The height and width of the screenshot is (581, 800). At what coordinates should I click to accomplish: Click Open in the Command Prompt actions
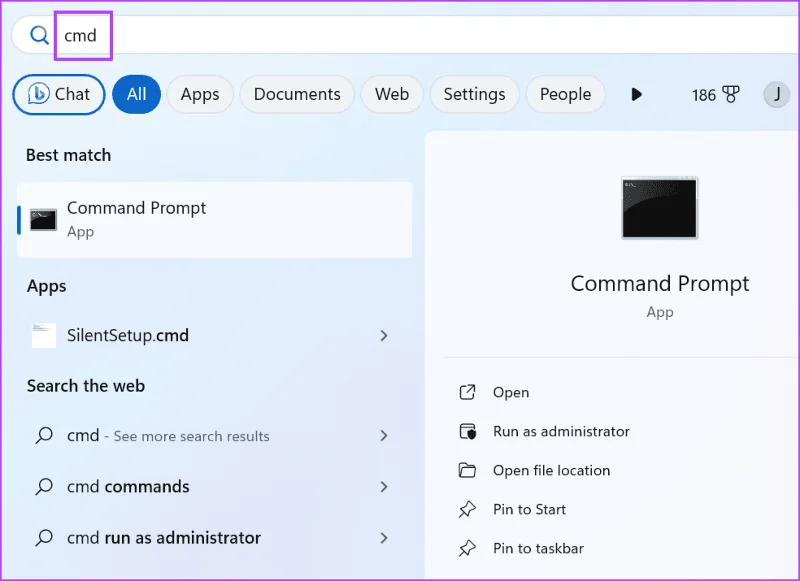(511, 392)
